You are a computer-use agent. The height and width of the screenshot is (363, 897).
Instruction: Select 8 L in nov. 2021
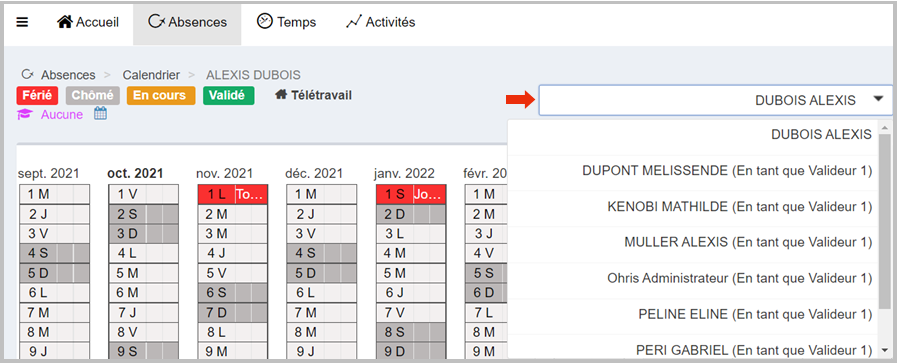[x=233, y=332]
